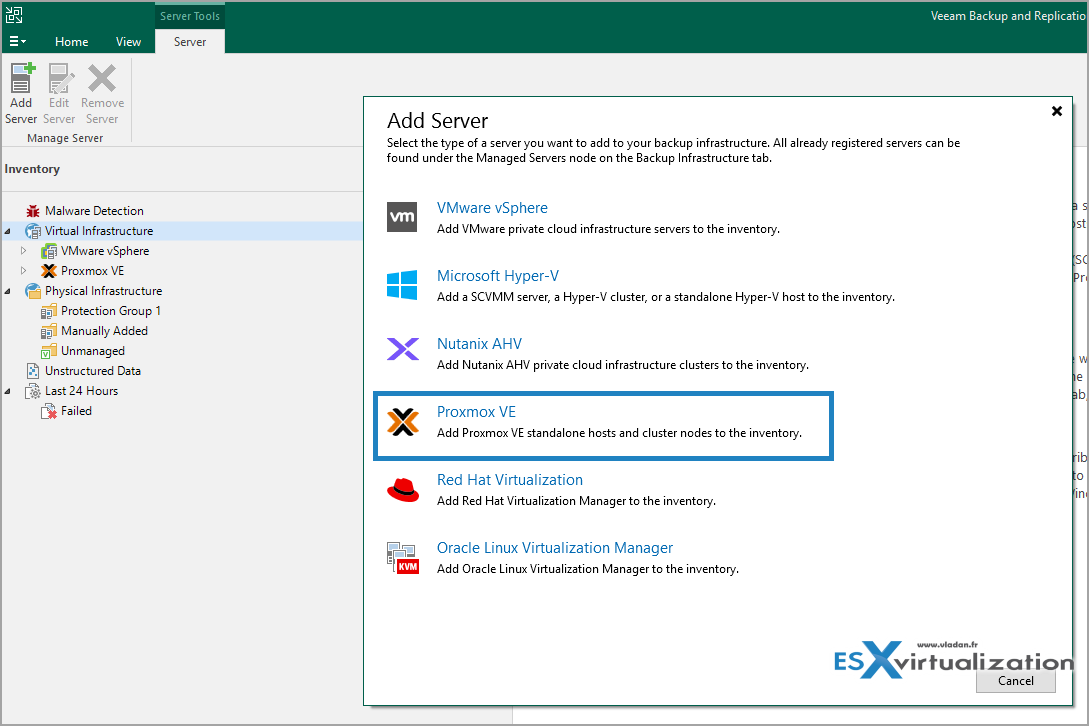Choose the Nutanix AHV server type link
Image resolution: width=1089 pixels, height=726 pixels.
click(479, 344)
